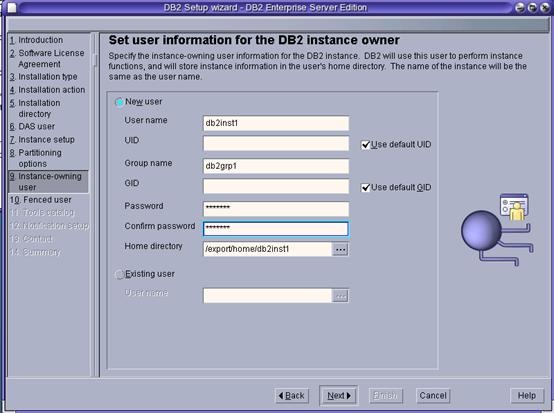Select the Existing user radio button

point(119,274)
